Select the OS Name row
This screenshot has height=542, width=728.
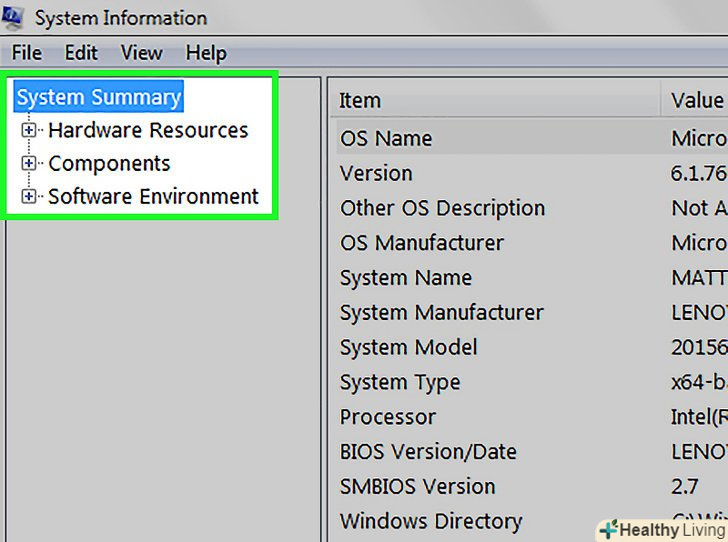[532, 138]
